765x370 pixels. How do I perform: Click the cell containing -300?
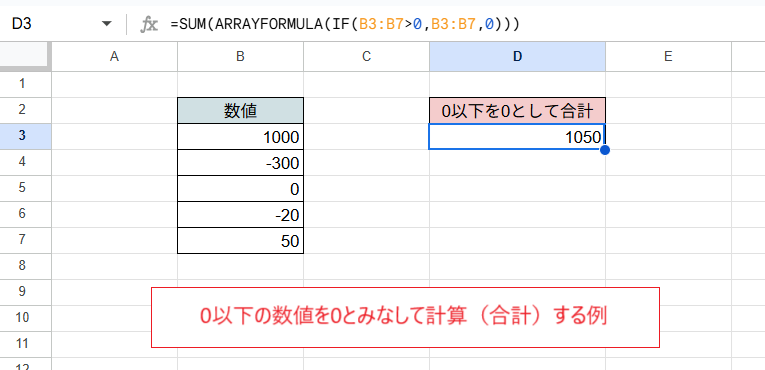pyautogui.click(x=241, y=163)
